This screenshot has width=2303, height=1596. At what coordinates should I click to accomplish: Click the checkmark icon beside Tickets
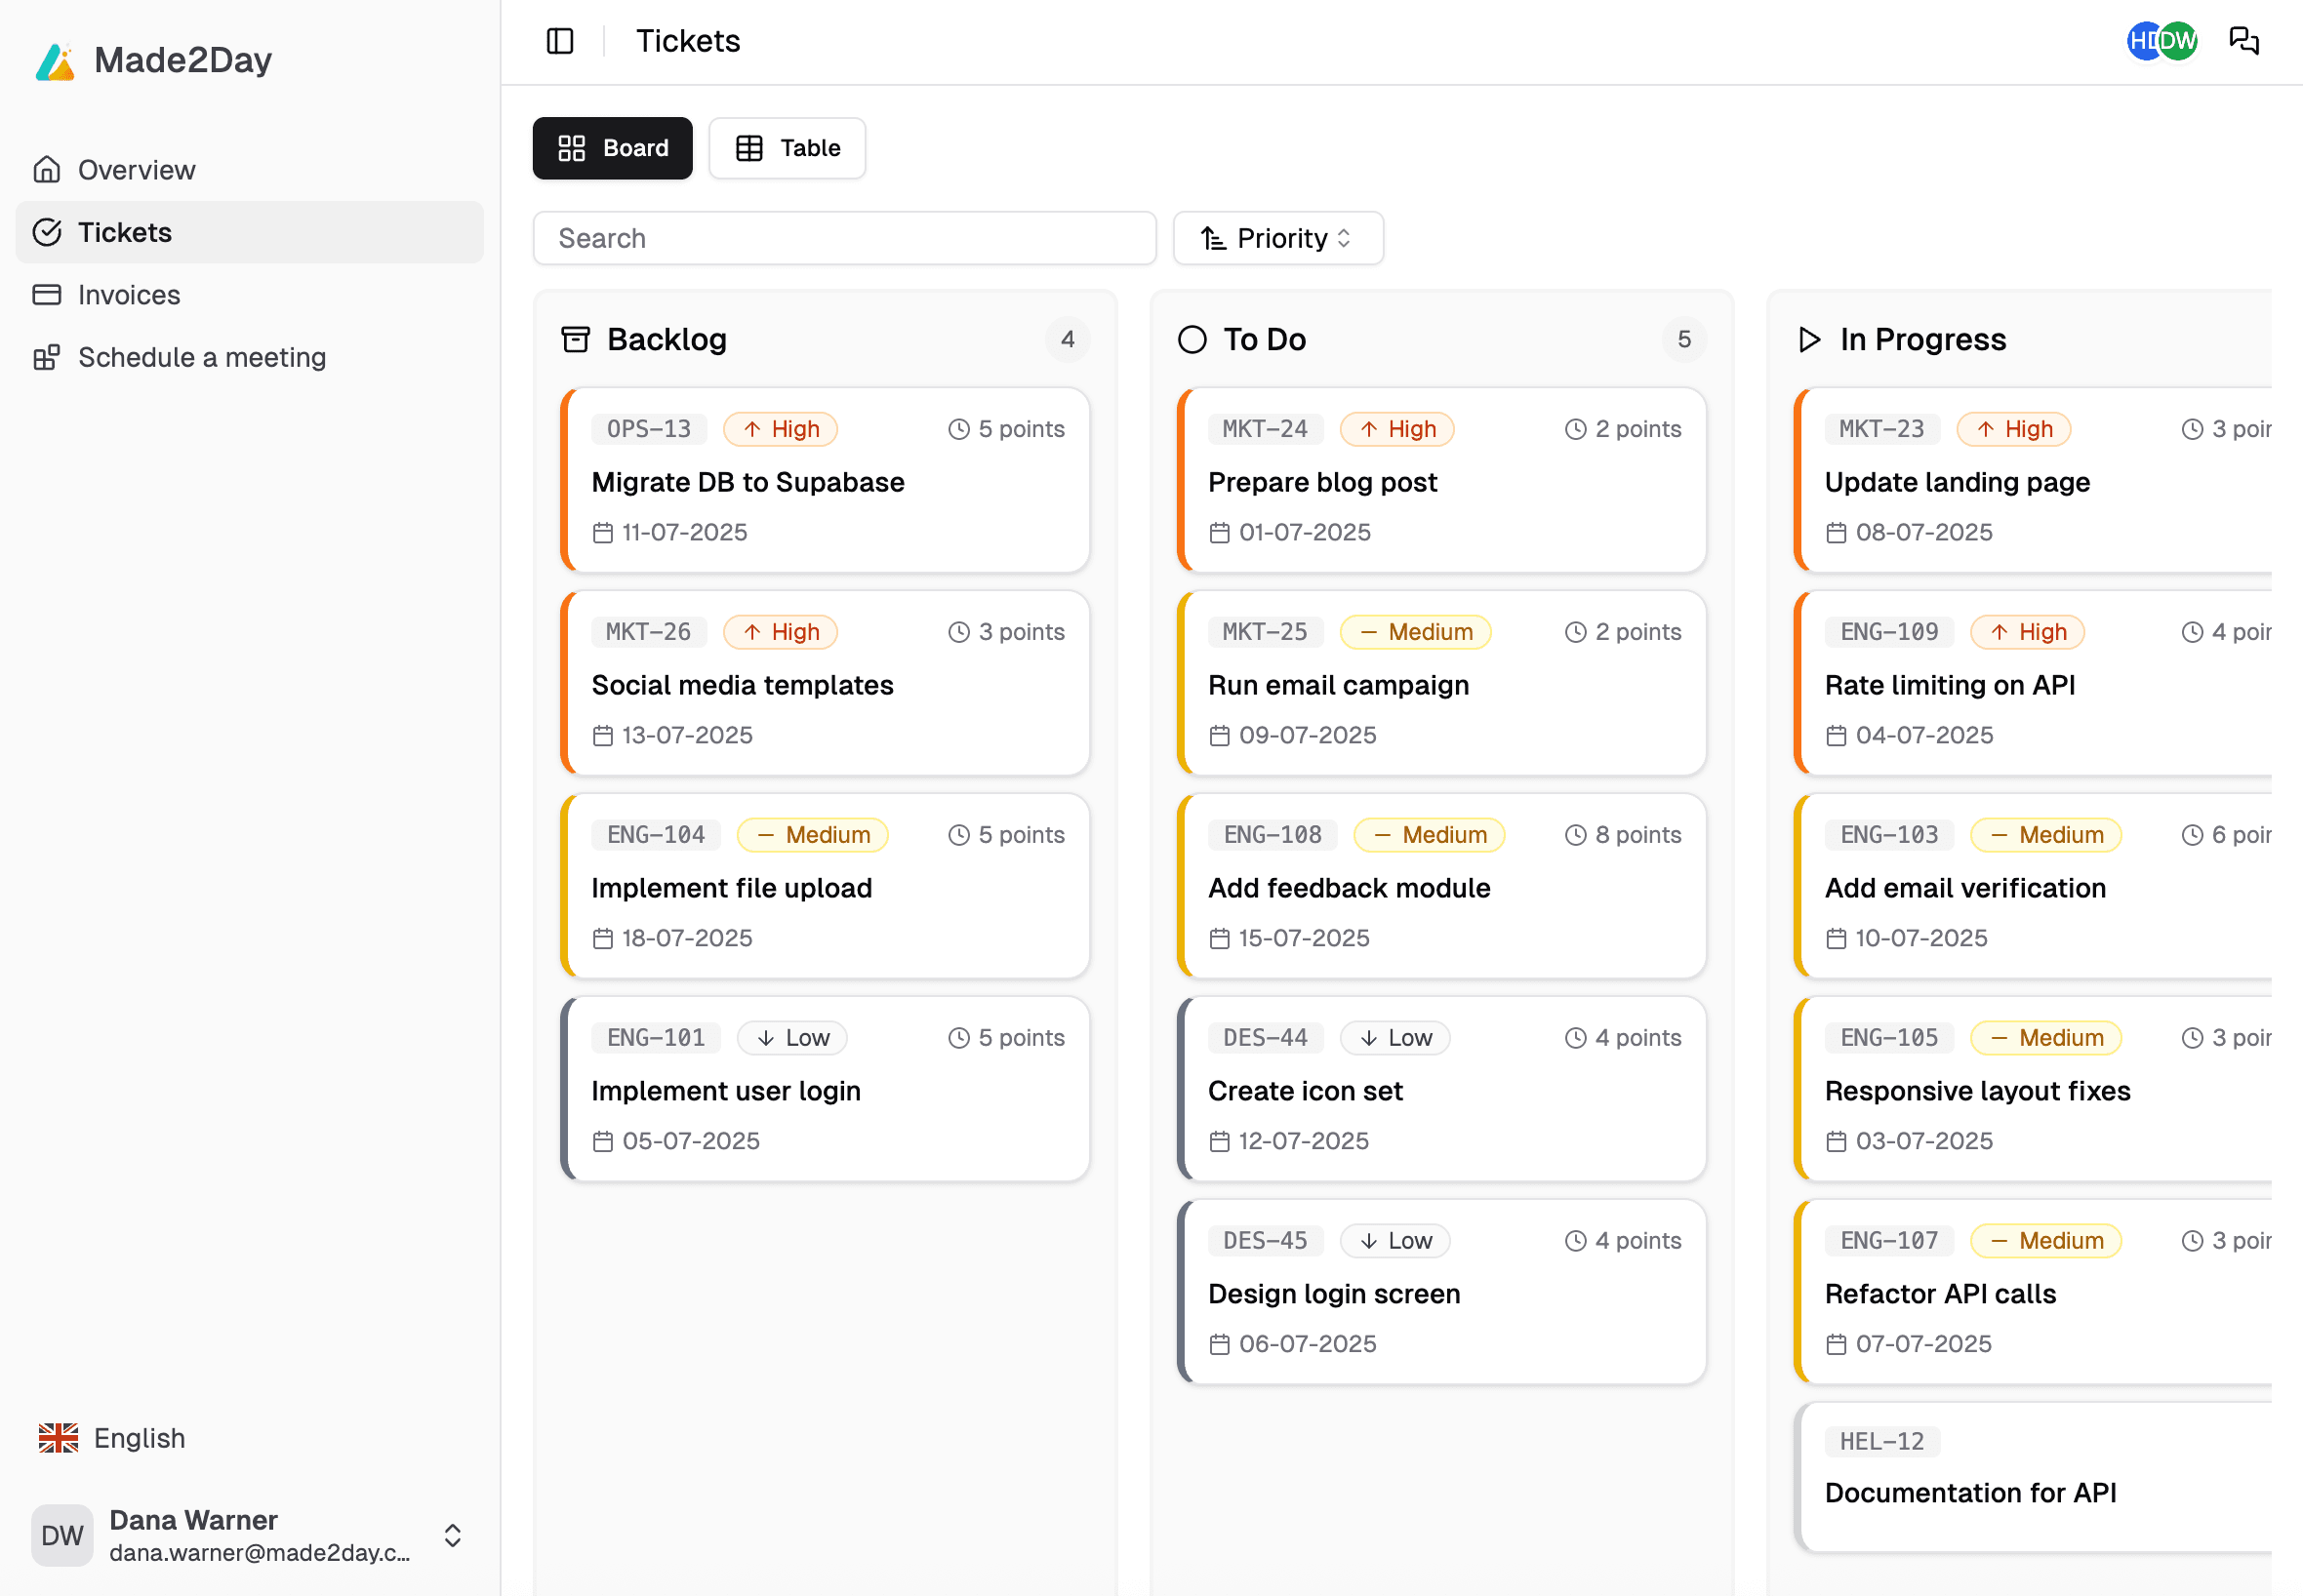pyautogui.click(x=47, y=232)
